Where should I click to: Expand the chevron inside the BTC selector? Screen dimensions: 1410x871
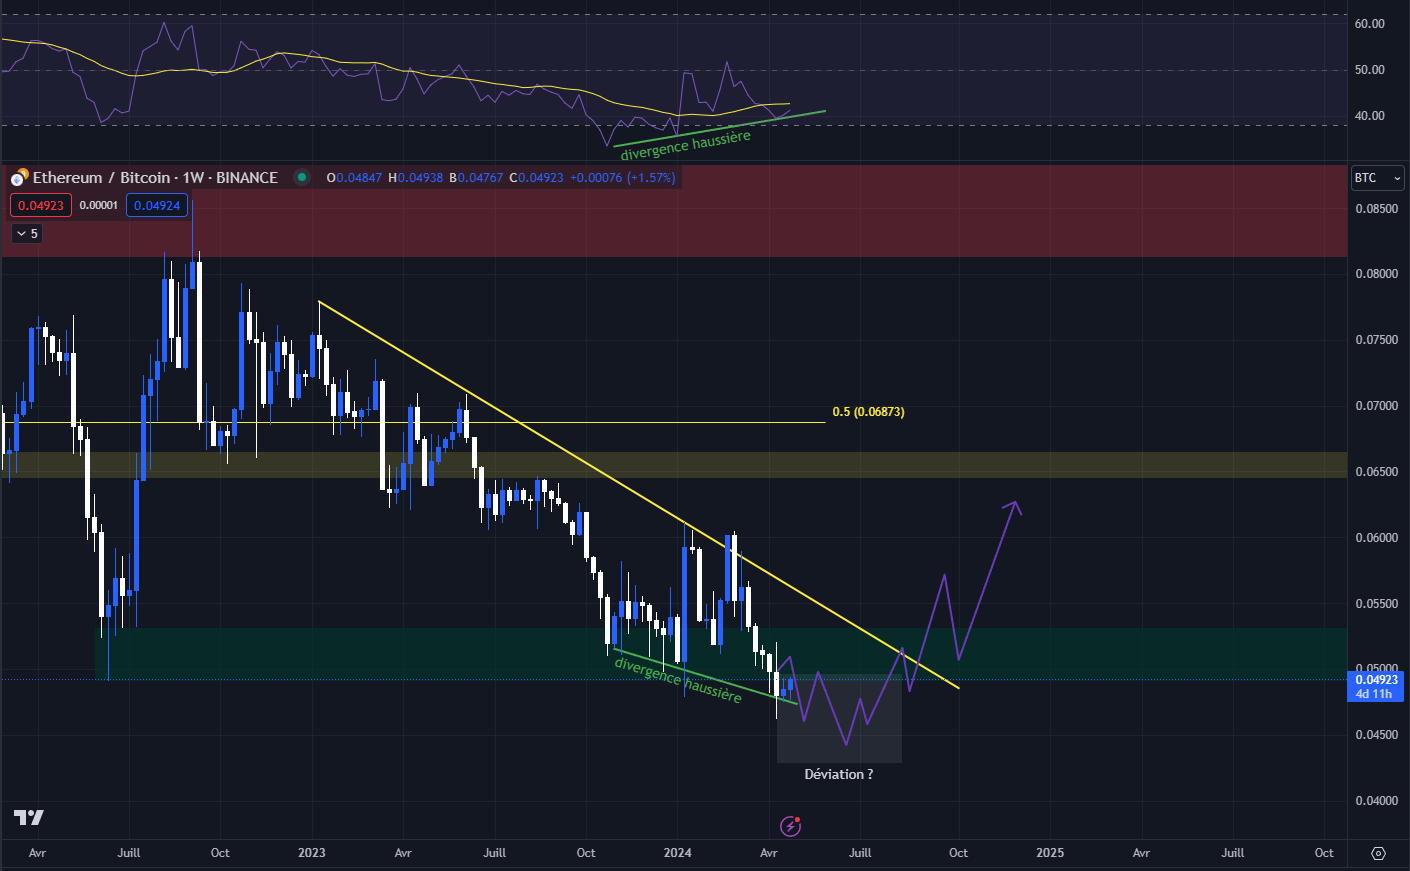coord(1399,178)
